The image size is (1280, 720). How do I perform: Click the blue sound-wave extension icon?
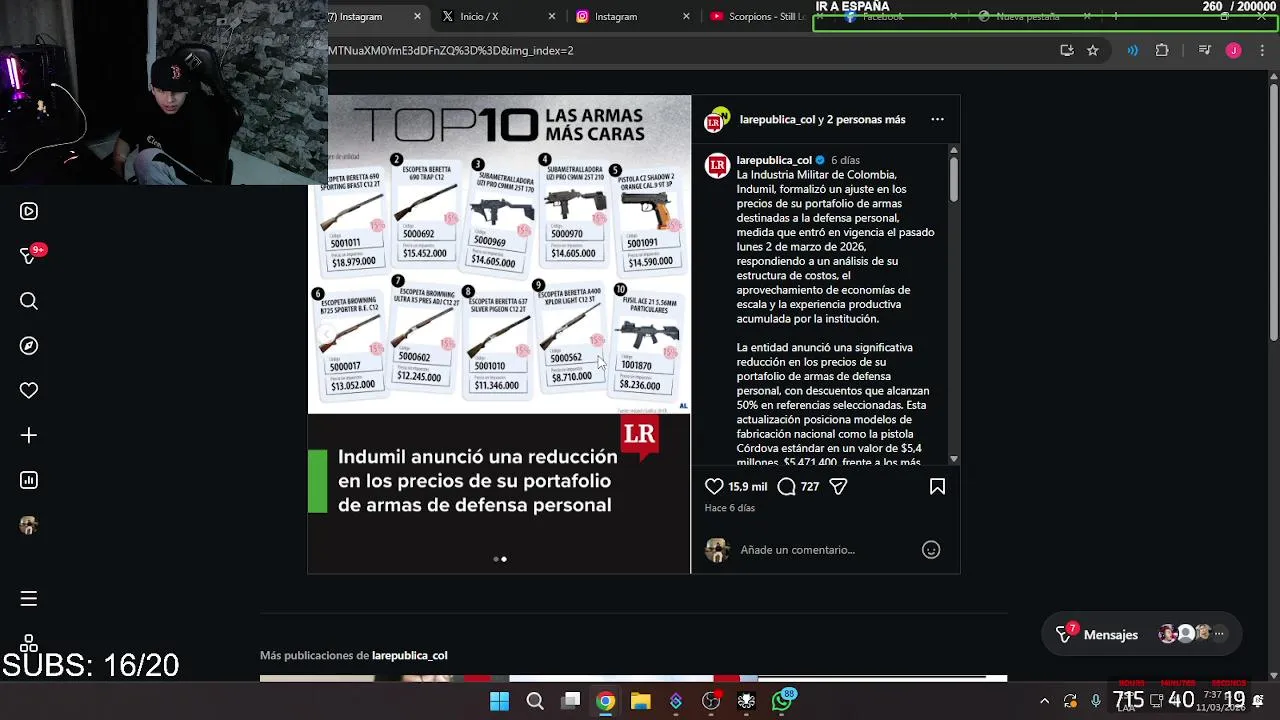(x=1132, y=50)
